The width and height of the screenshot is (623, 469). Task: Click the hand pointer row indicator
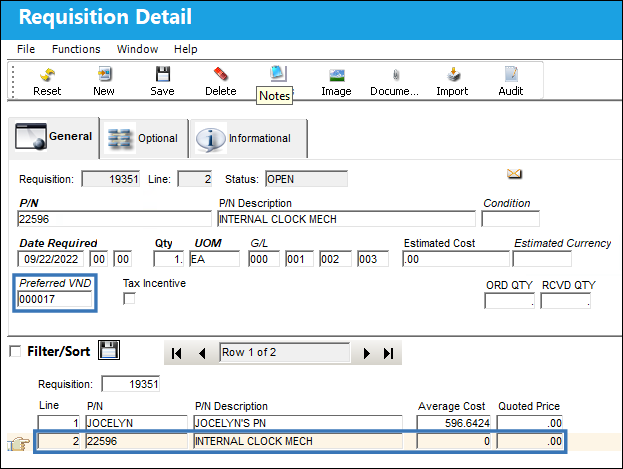(x=19, y=443)
